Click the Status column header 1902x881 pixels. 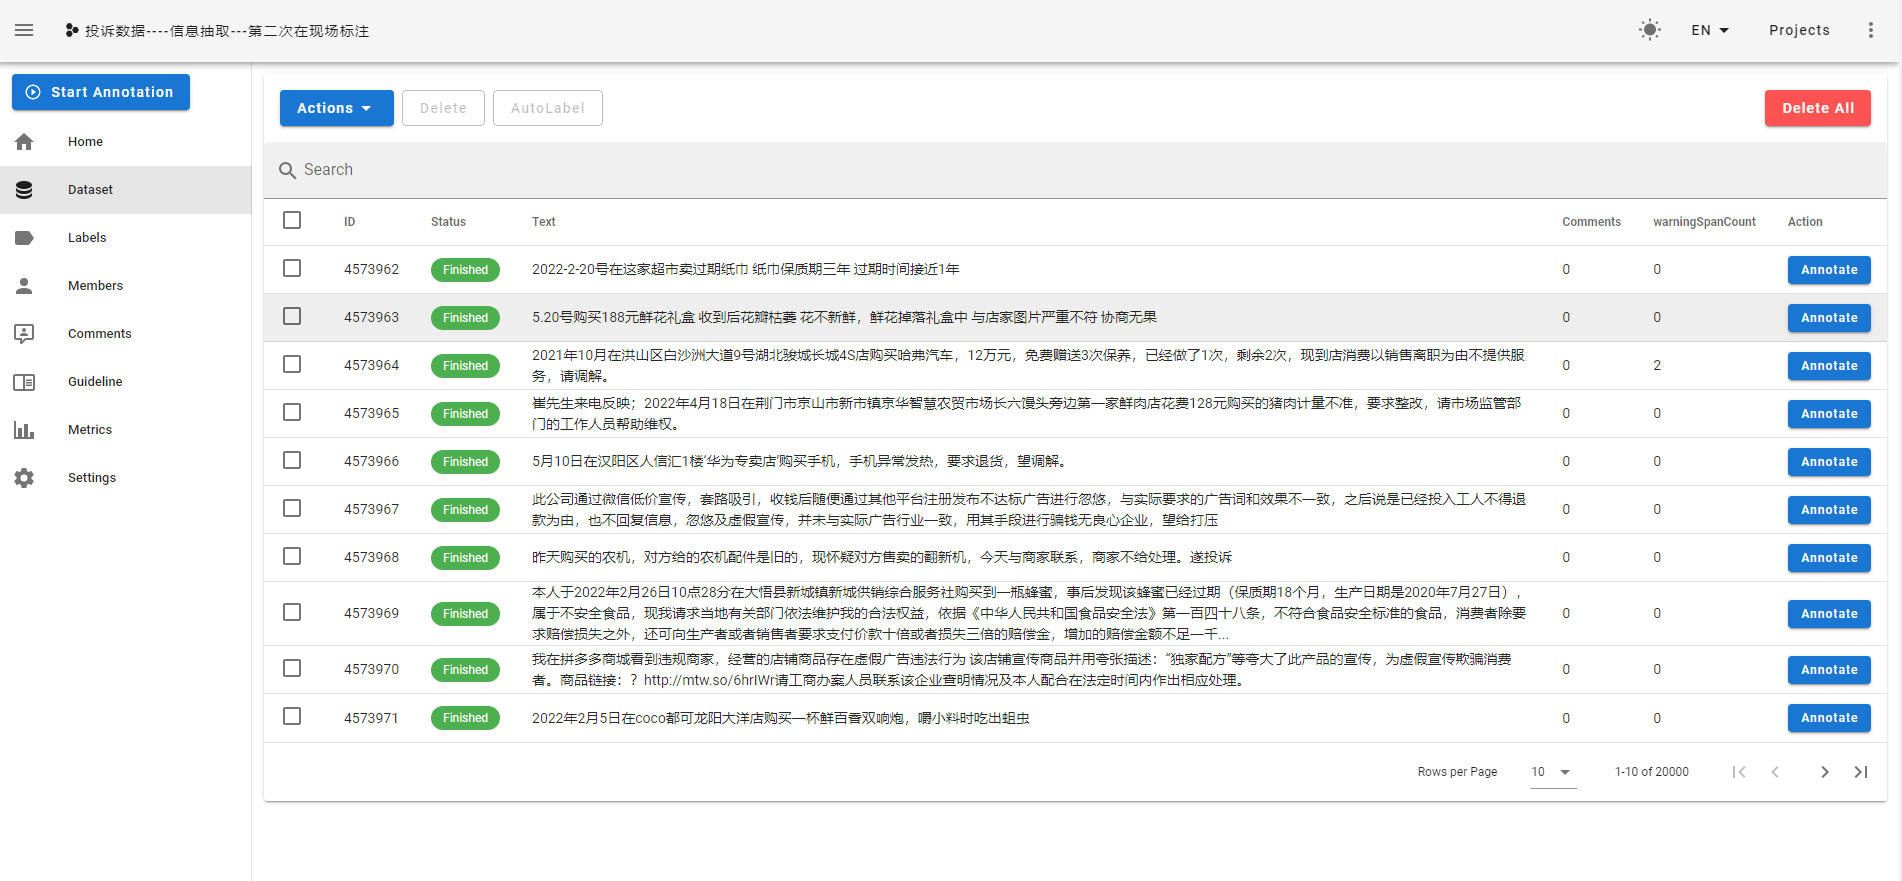tap(448, 222)
